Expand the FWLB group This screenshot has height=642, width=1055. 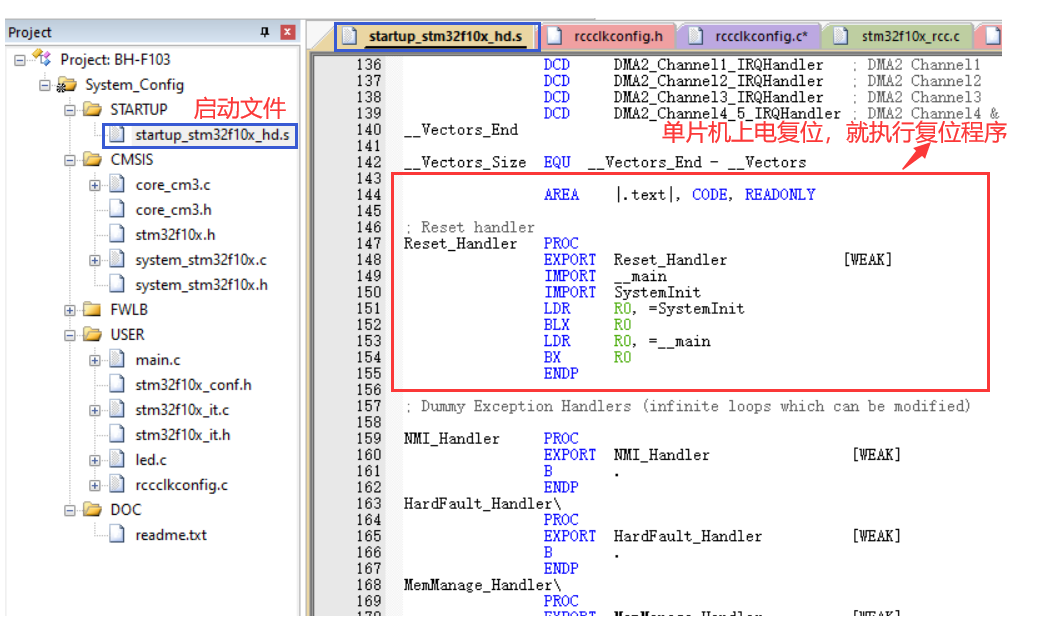pos(67,309)
